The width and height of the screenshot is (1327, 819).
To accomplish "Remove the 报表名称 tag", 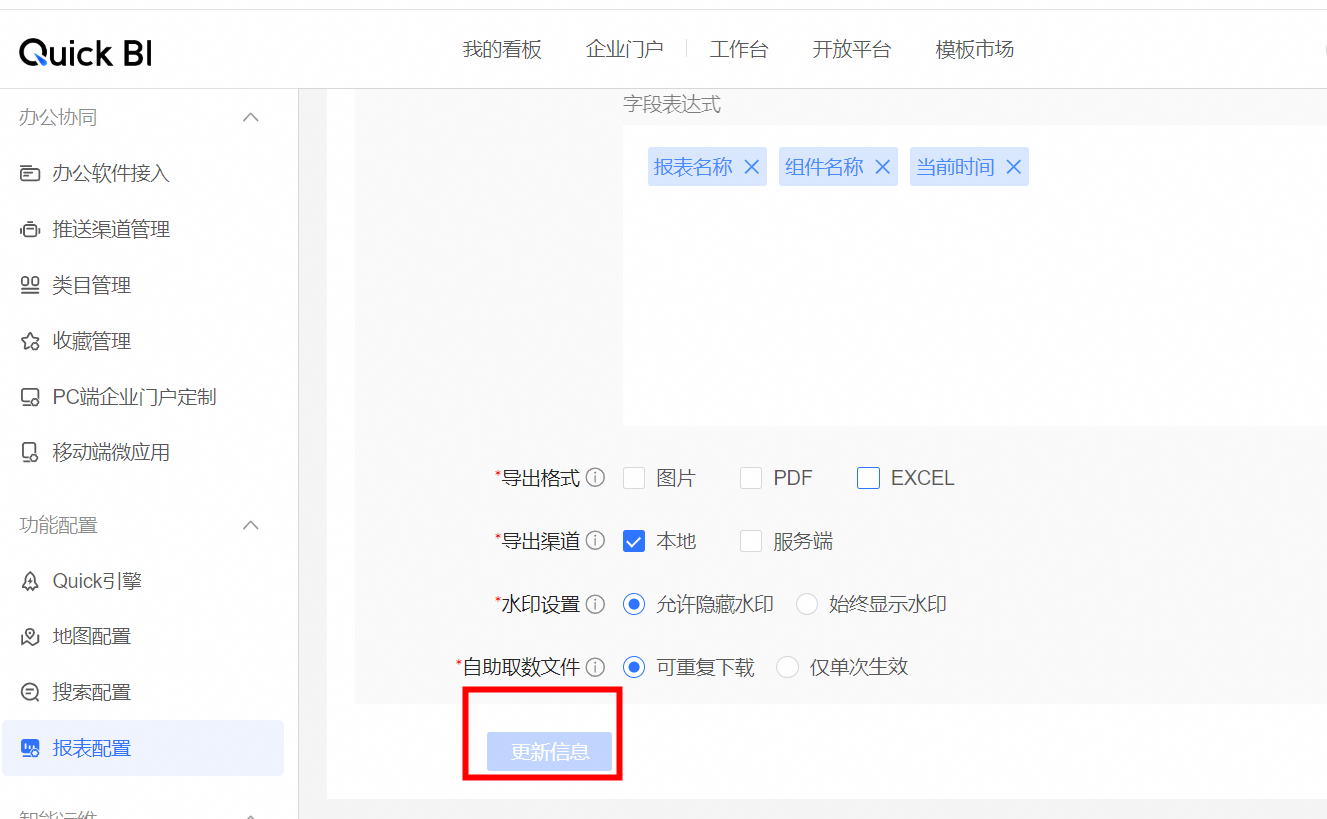I will [x=751, y=167].
